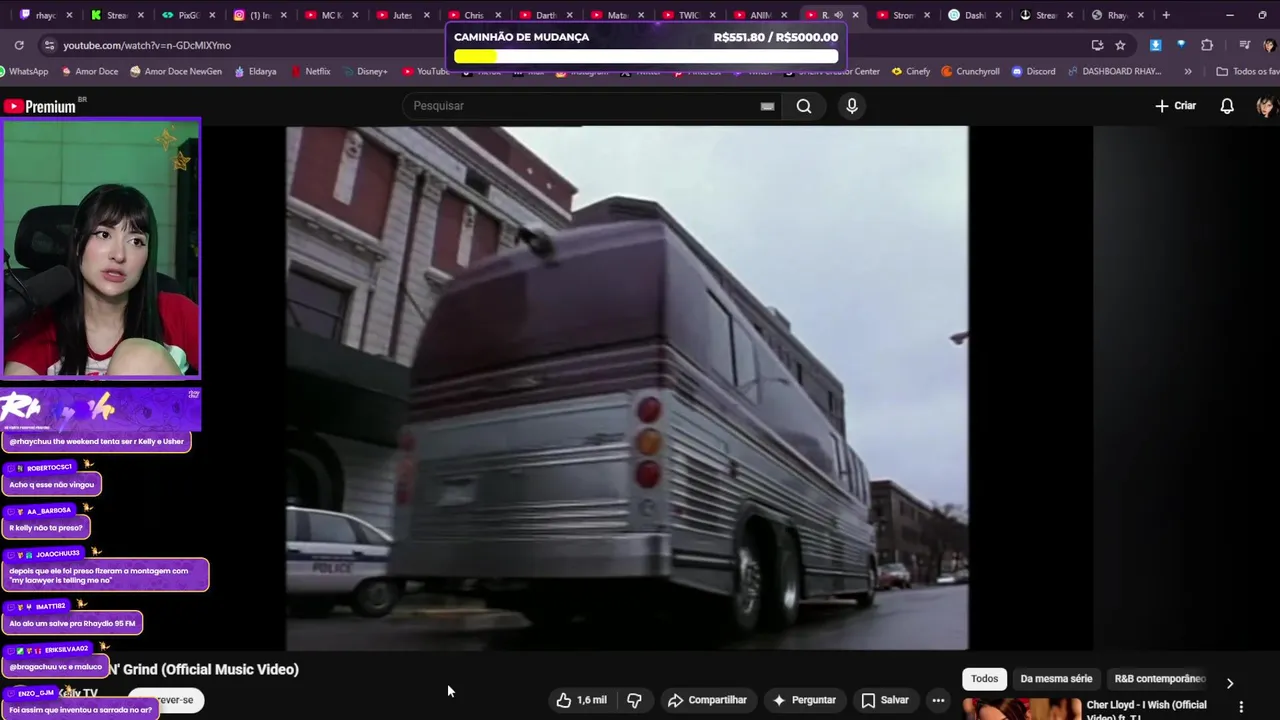This screenshot has width=1280, height=720.
Task: Click the video player frame
Action: 627,388
